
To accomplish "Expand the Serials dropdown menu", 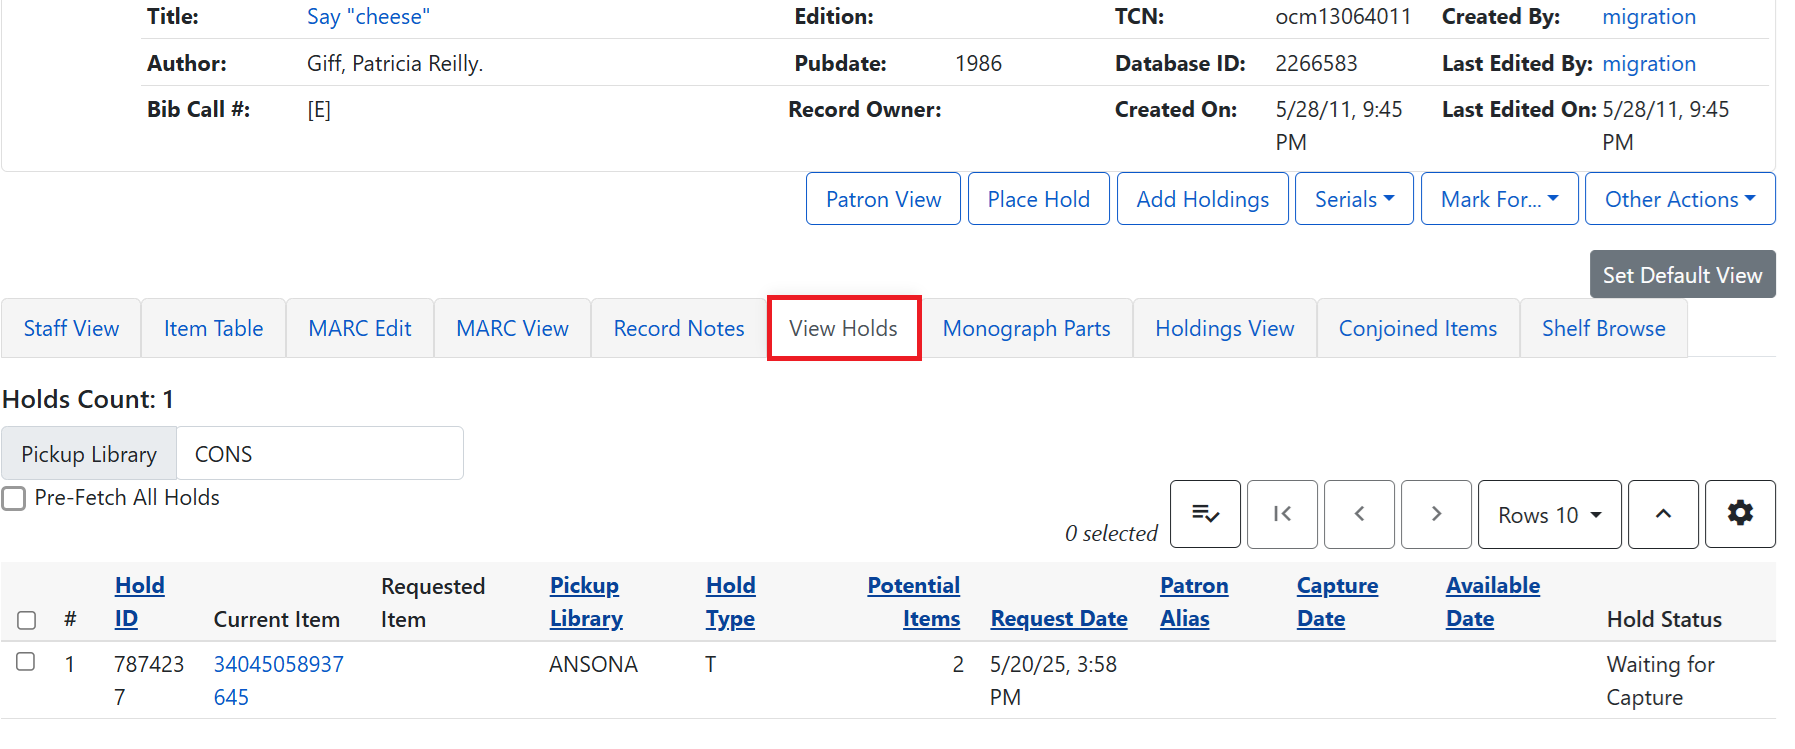I will click(1353, 199).
